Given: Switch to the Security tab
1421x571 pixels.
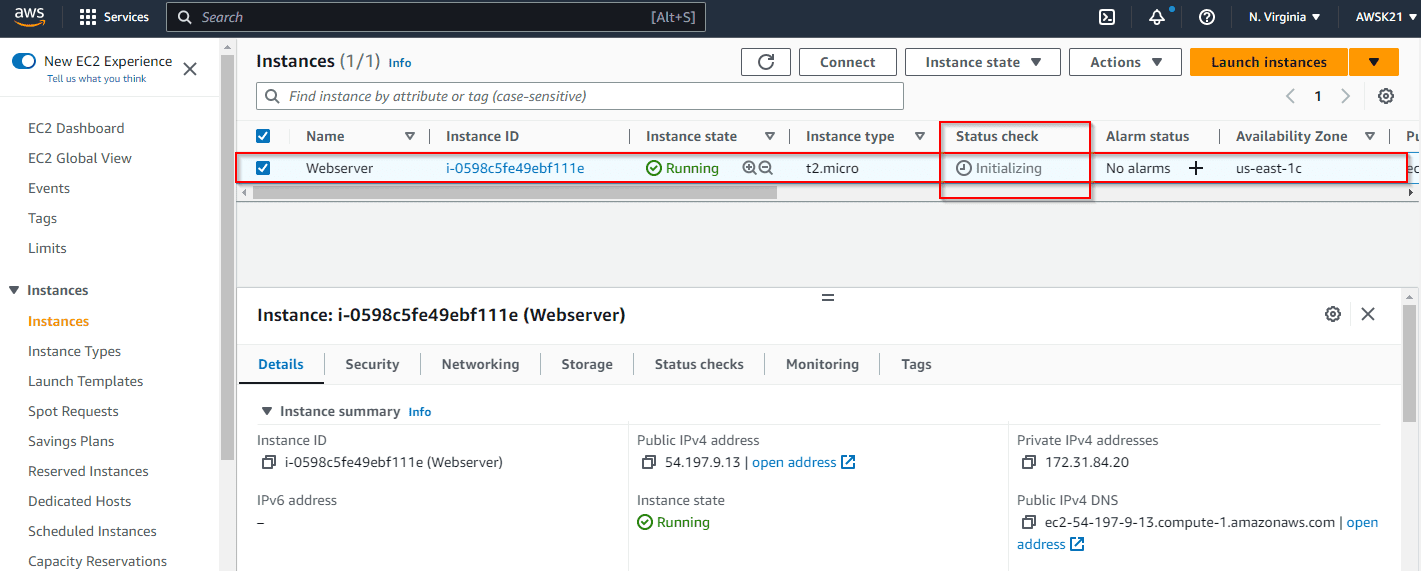Looking at the screenshot, I should (x=372, y=364).
